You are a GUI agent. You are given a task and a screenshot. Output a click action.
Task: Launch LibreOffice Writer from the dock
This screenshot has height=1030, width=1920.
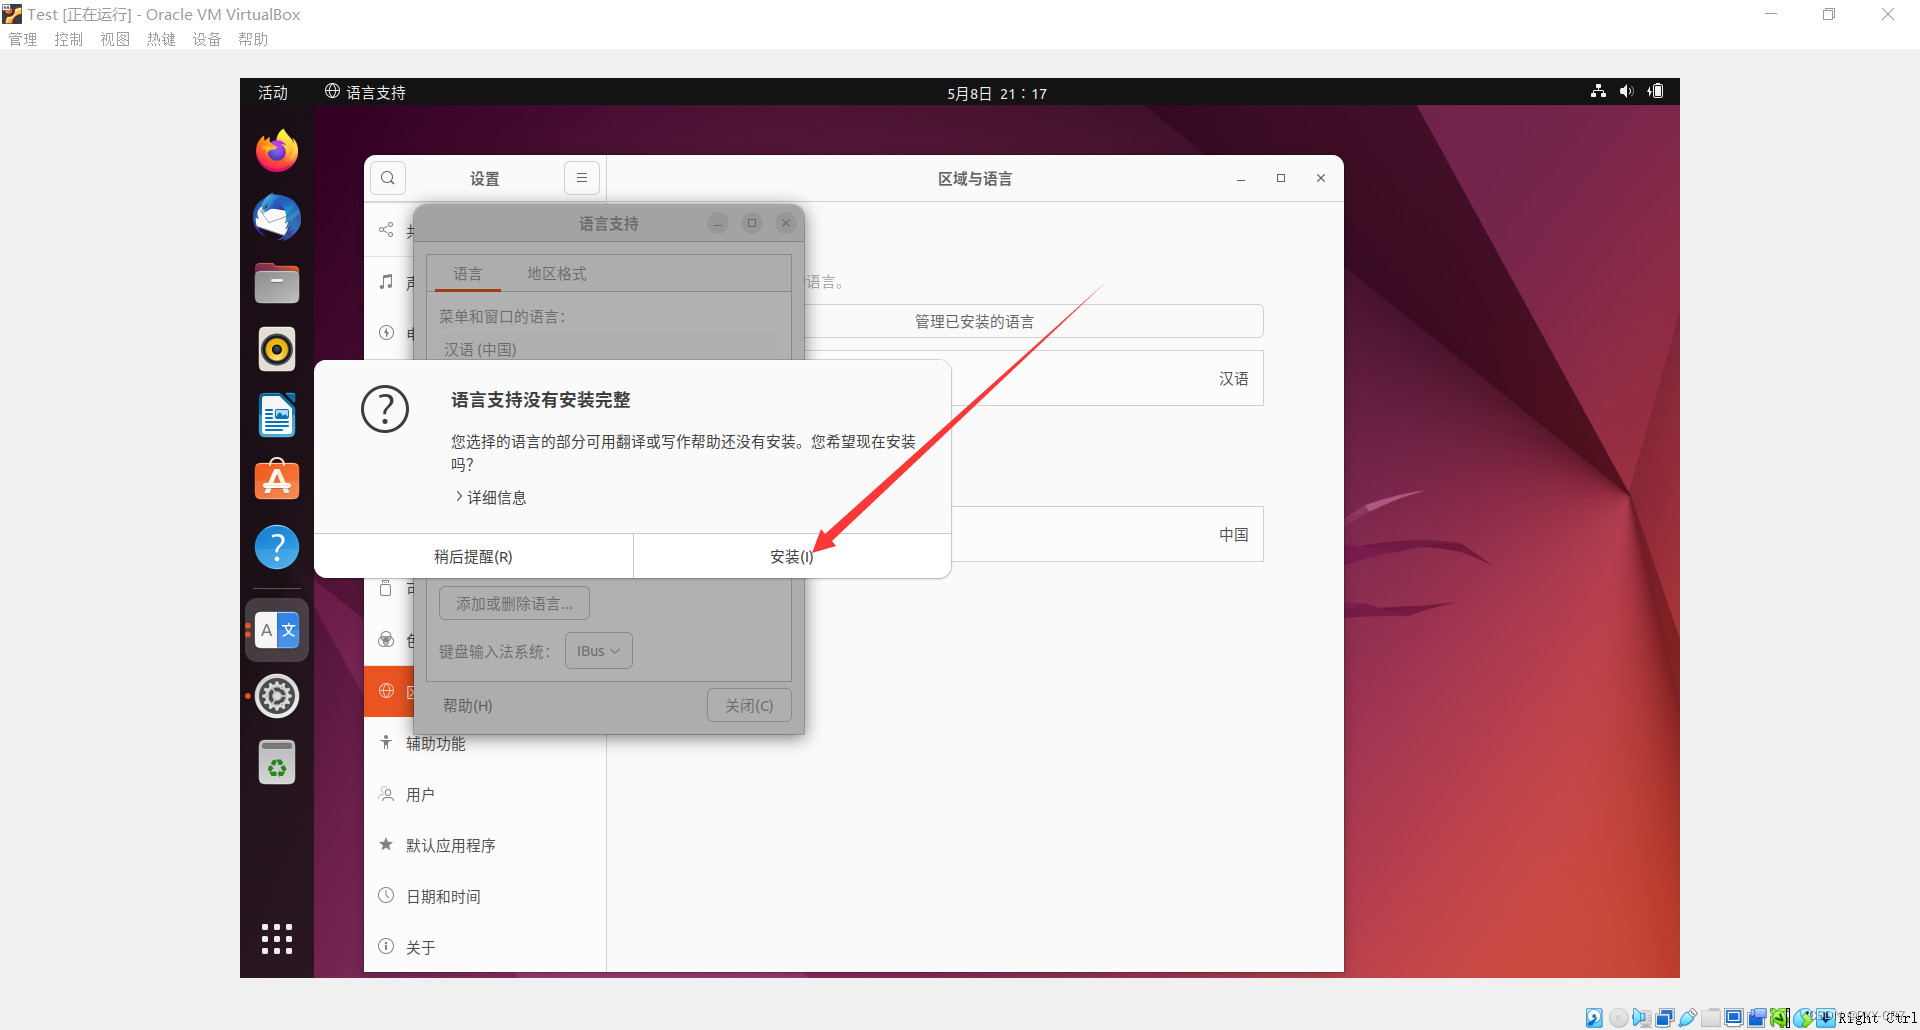(x=277, y=415)
